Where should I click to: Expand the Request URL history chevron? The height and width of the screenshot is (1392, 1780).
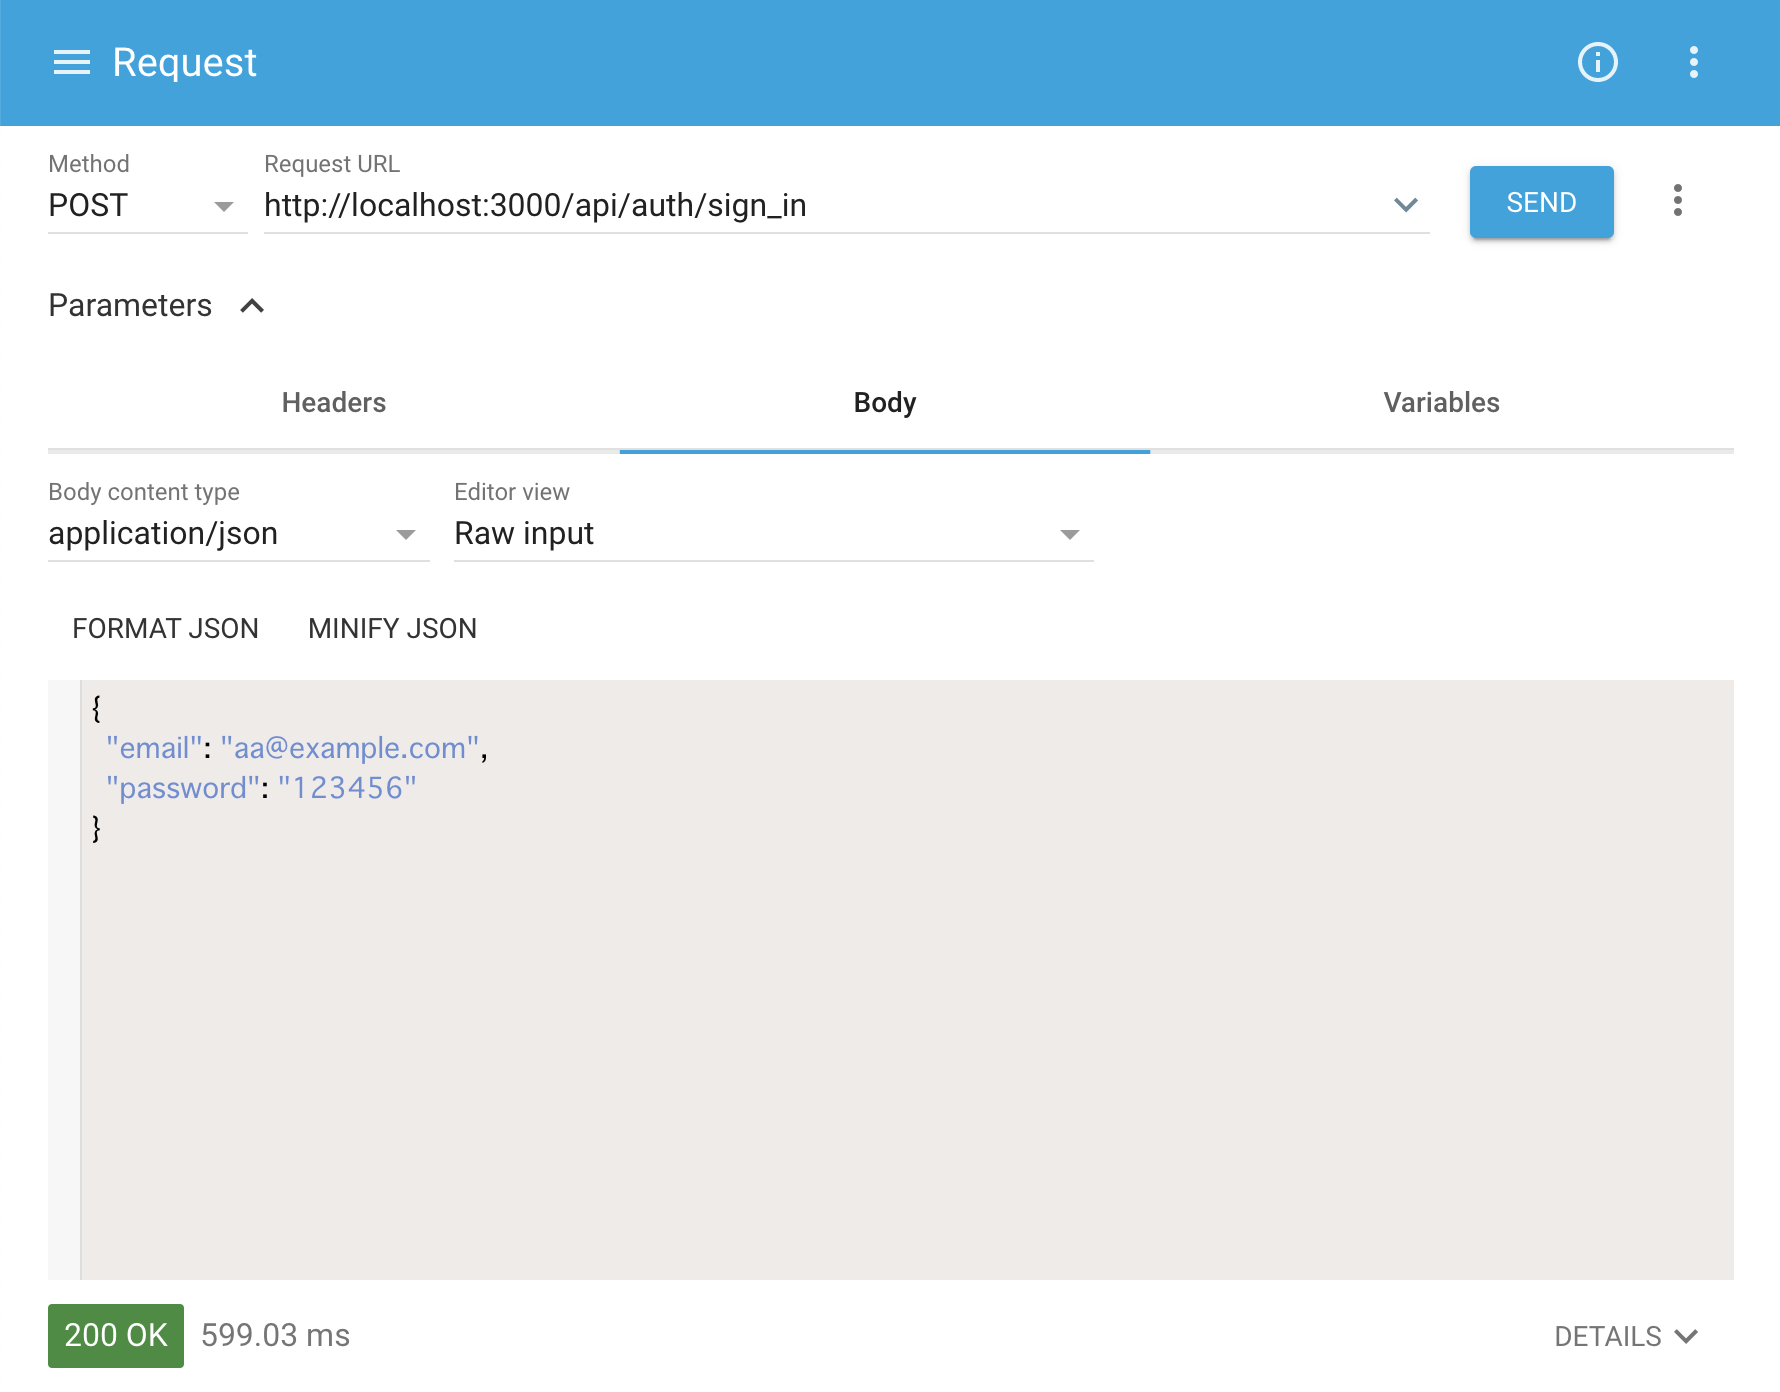[x=1405, y=205]
